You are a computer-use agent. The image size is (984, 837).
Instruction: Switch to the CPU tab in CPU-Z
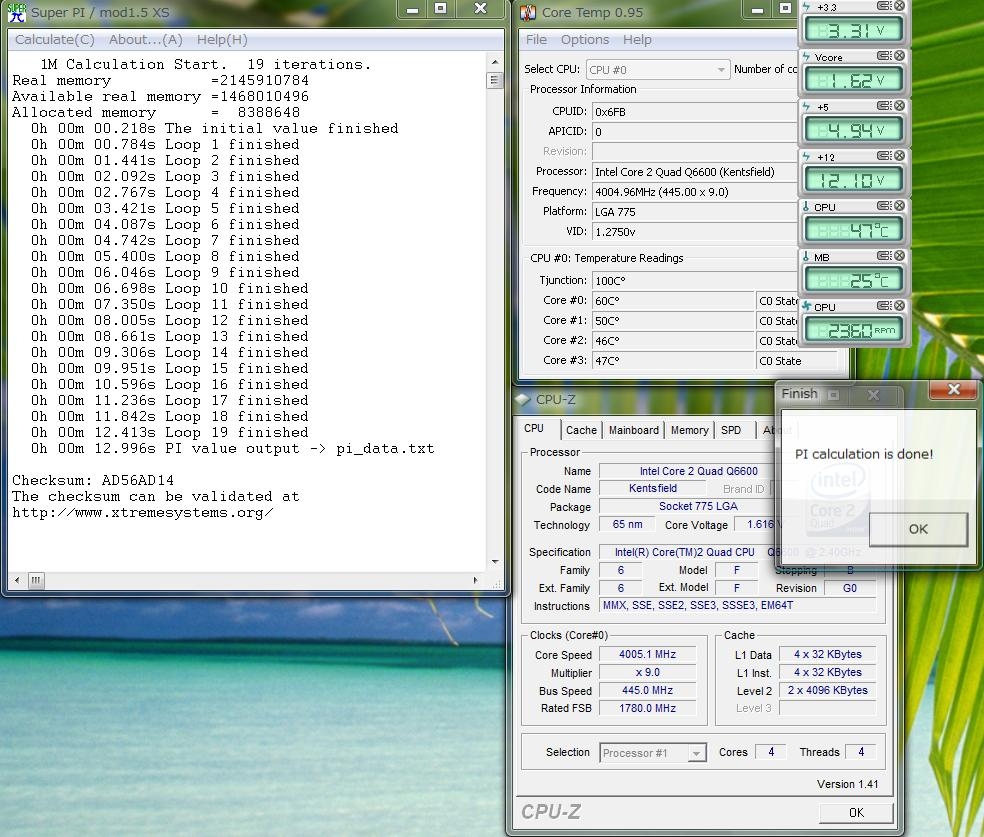534,429
